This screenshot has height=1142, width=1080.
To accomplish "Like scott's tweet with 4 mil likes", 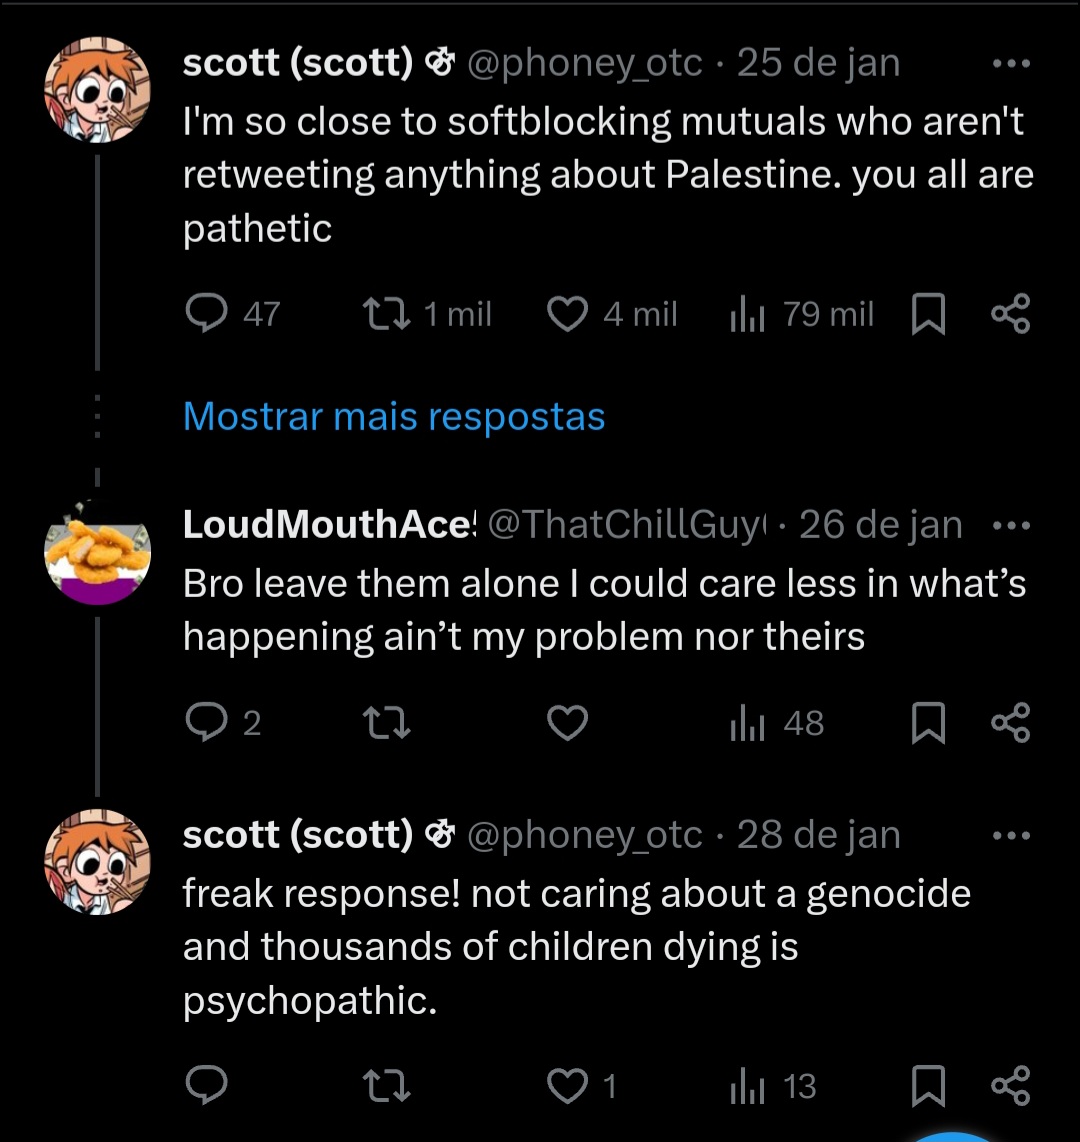I will pyautogui.click(x=568, y=315).
